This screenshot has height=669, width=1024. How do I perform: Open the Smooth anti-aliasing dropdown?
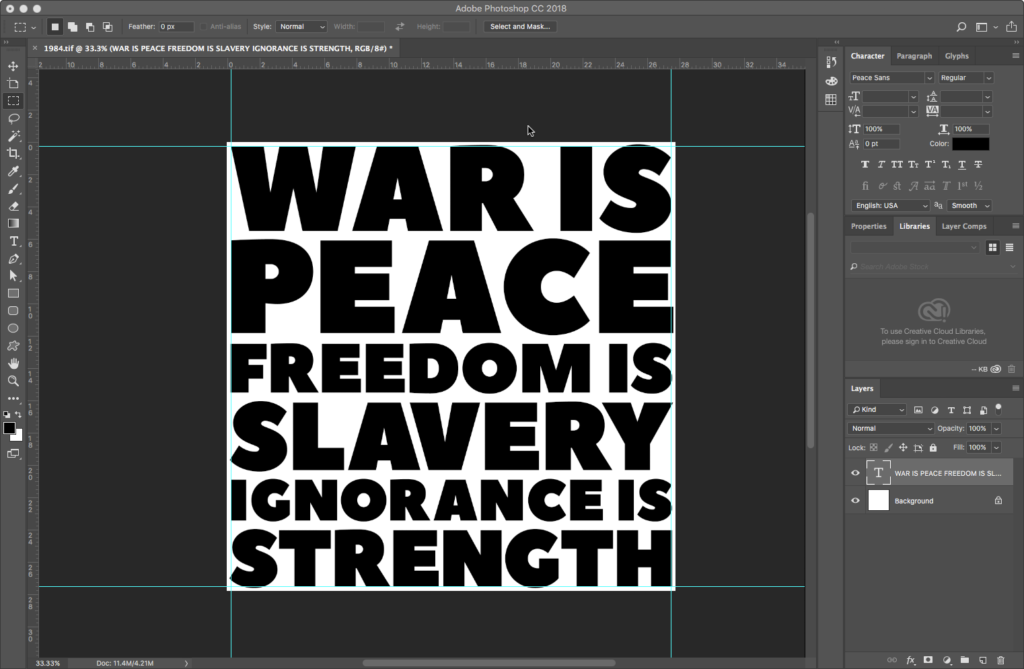pos(969,205)
